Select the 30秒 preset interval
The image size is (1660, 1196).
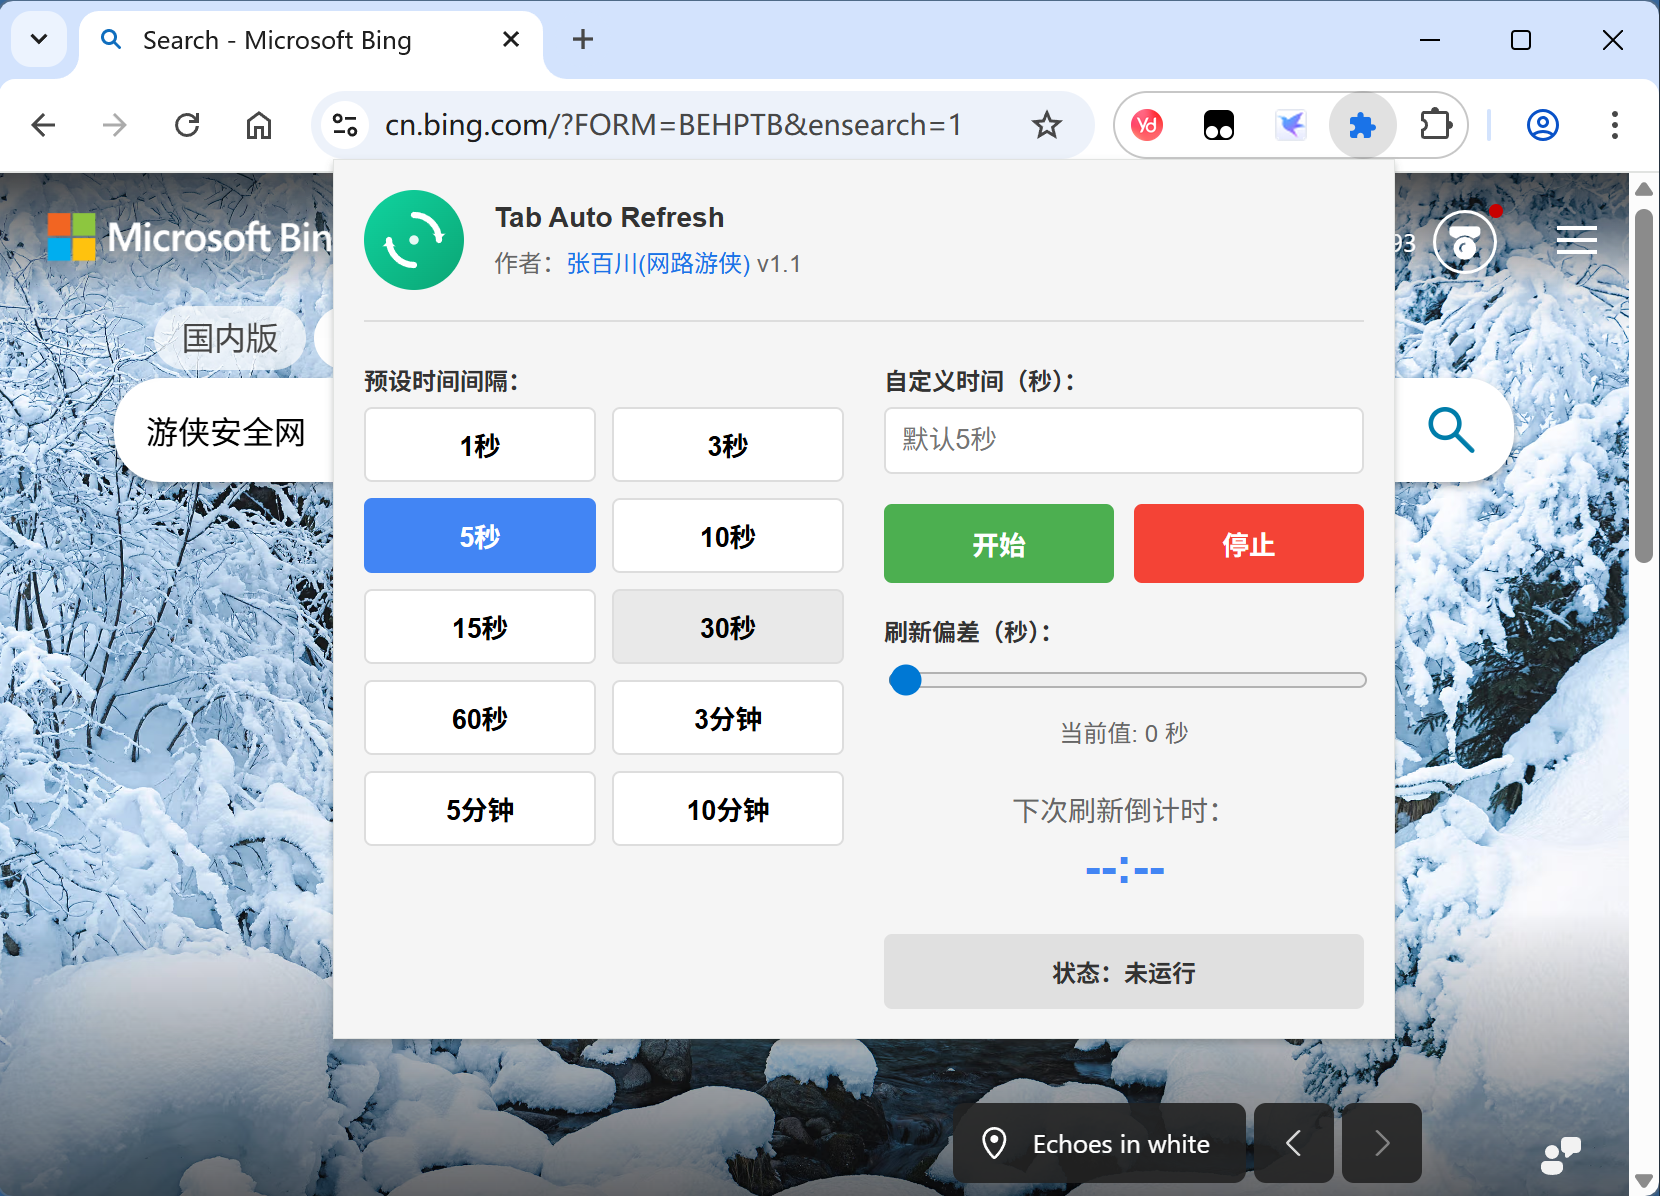[x=727, y=627]
